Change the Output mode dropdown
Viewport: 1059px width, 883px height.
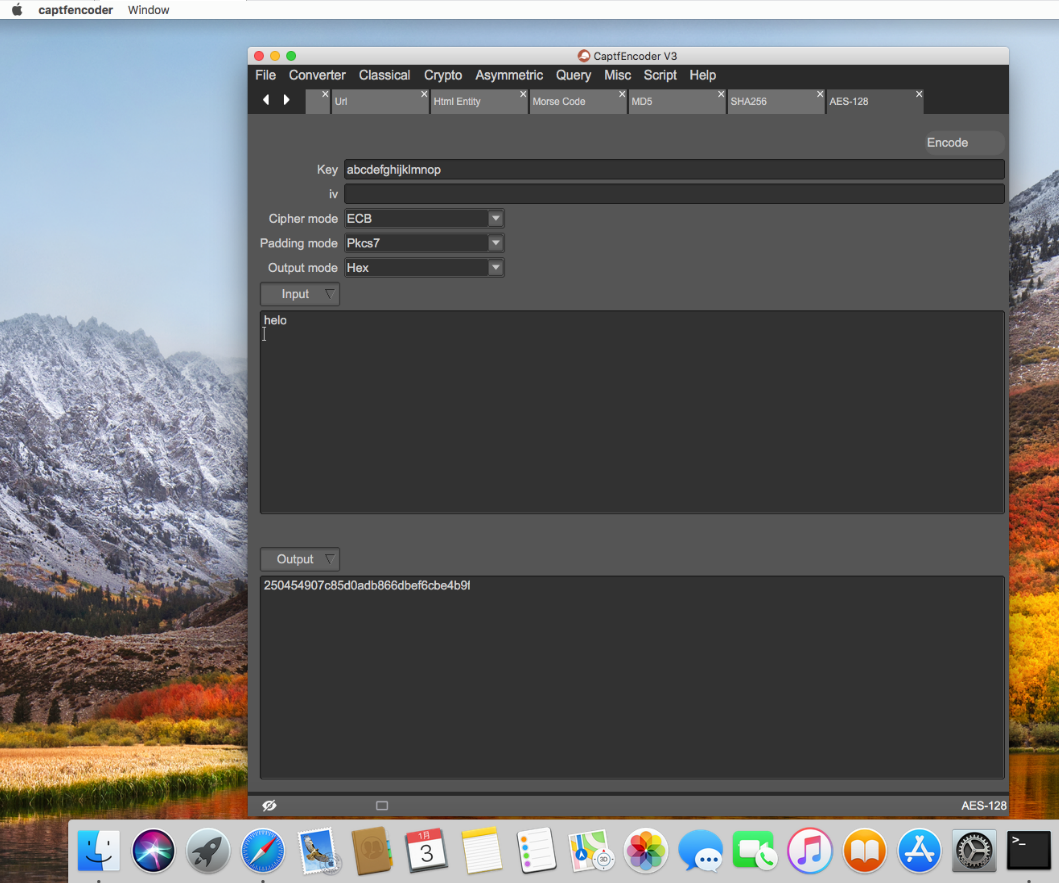pyautogui.click(x=496, y=267)
